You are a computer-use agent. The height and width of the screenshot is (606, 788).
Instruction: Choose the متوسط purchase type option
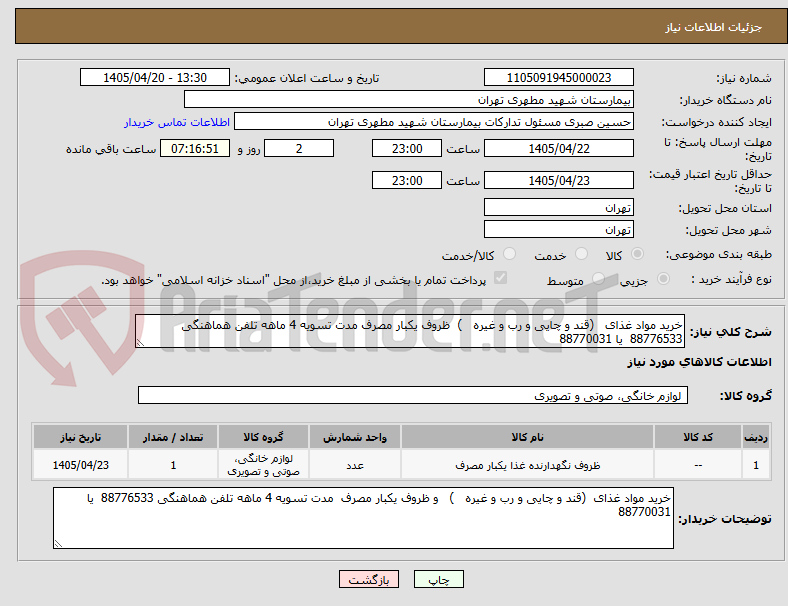pyautogui.click(x=598, y=279)
